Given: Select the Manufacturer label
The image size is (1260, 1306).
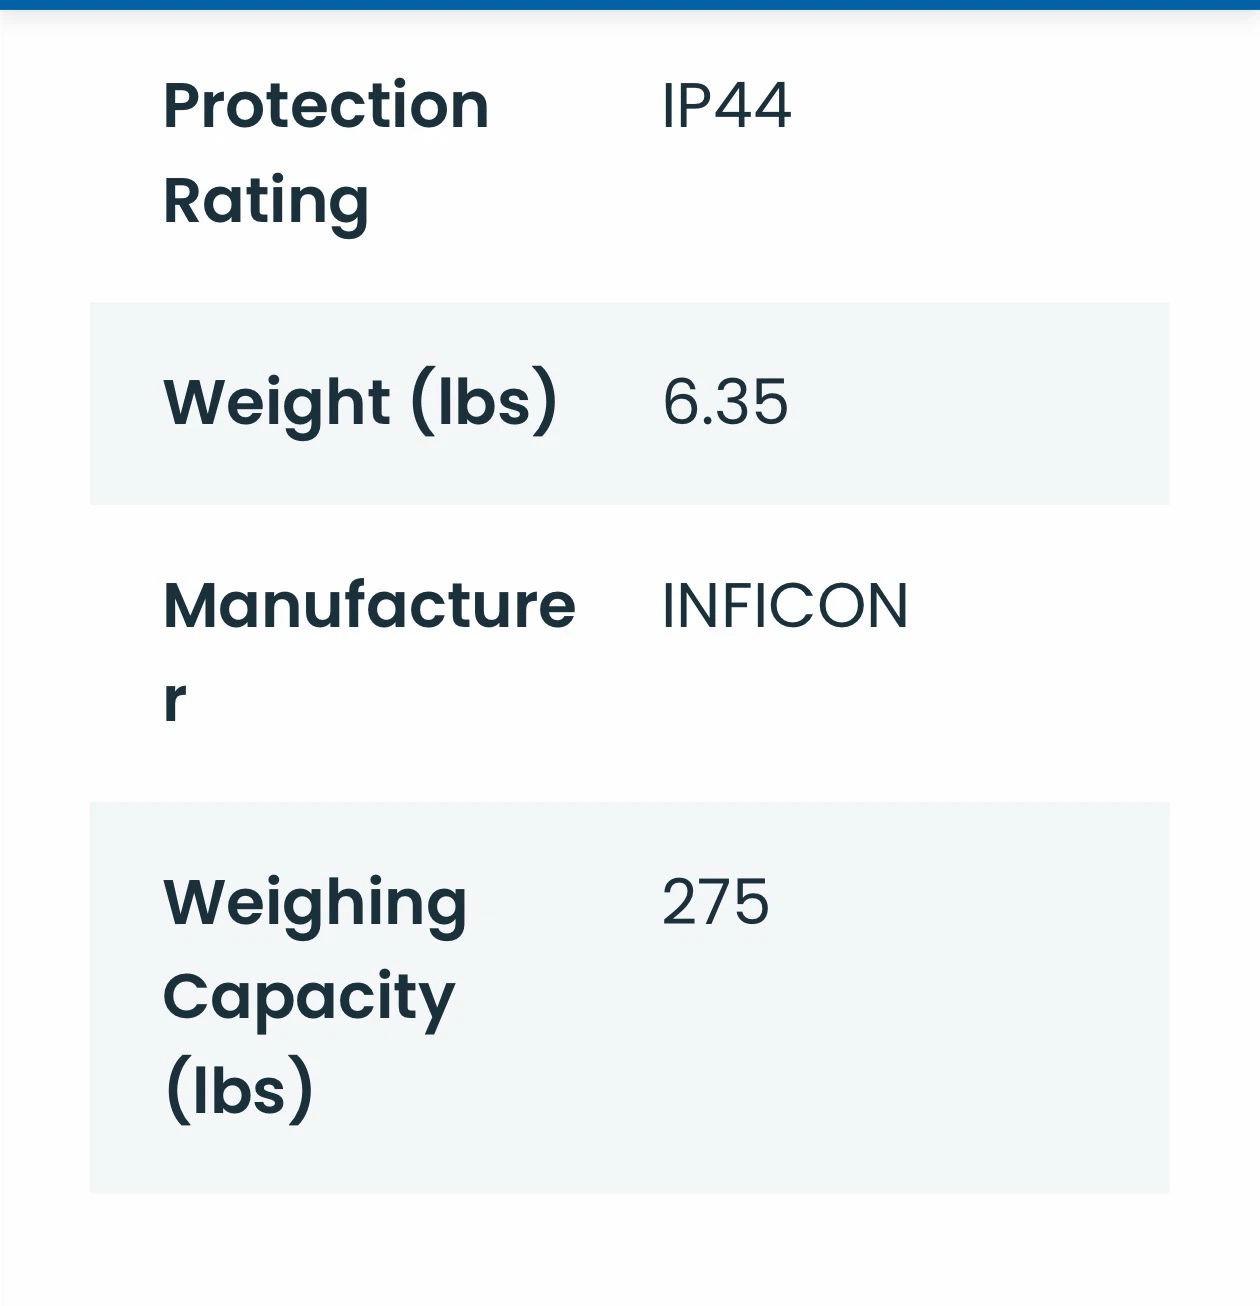Looking at the screenshot, I should (x=369, y=652).
